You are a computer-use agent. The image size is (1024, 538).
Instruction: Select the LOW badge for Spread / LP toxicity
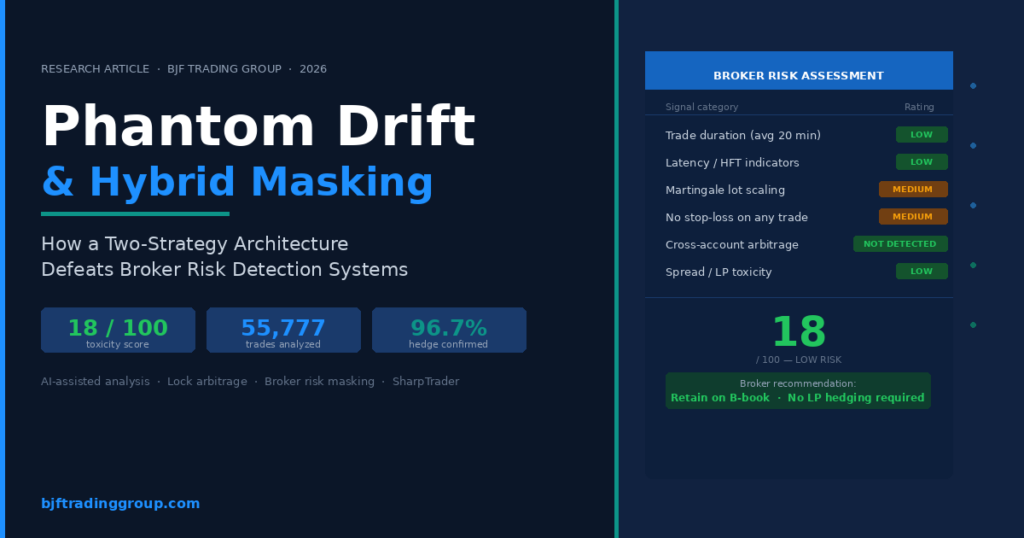point(921,271)
